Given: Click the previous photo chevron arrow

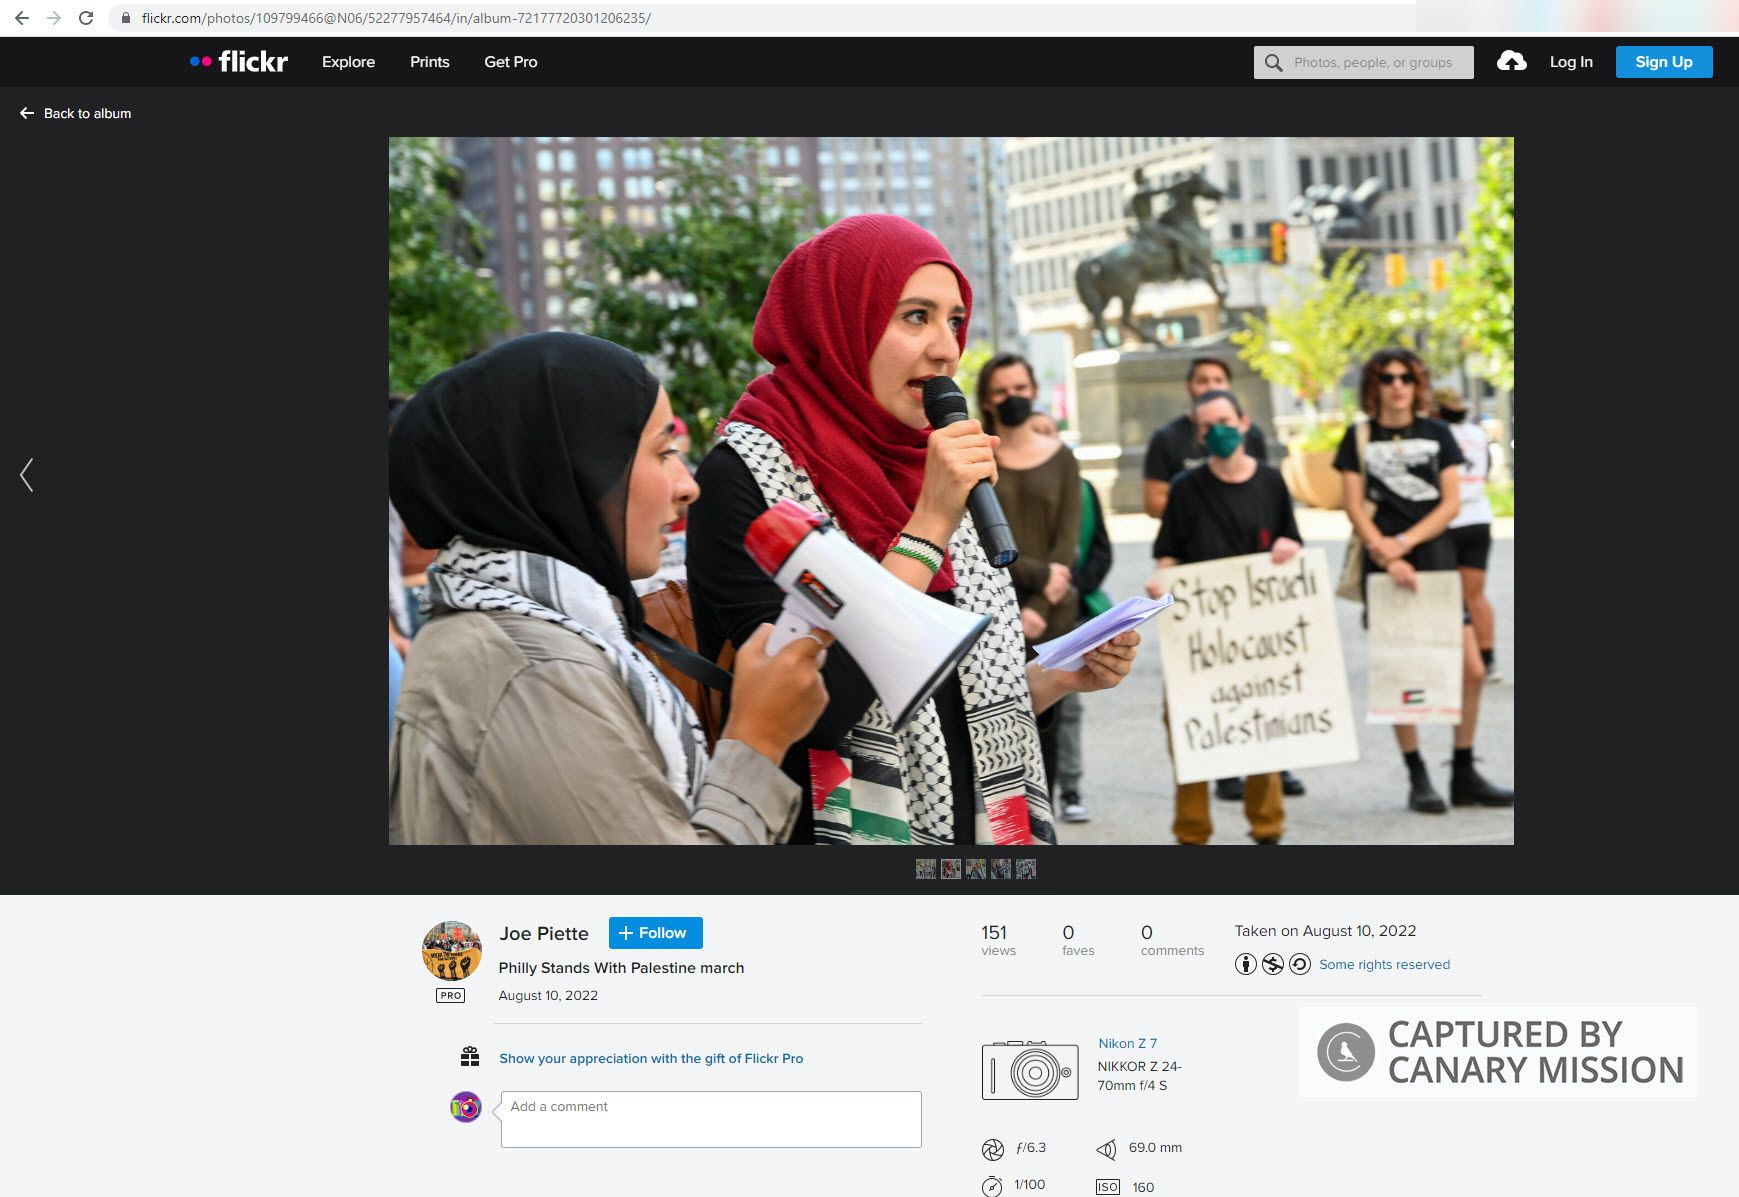Looking at the screenshot, I should coord(27,475).
